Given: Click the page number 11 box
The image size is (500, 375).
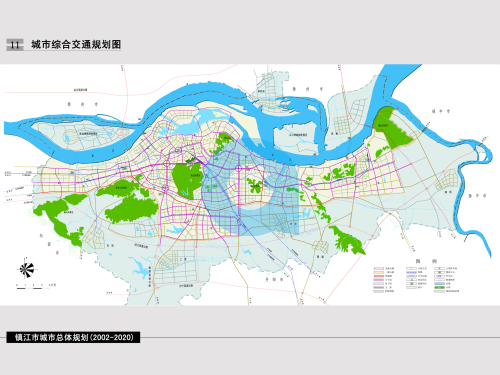Looking at the screenshot, I should pyautogui.click(x=15, y=45).
